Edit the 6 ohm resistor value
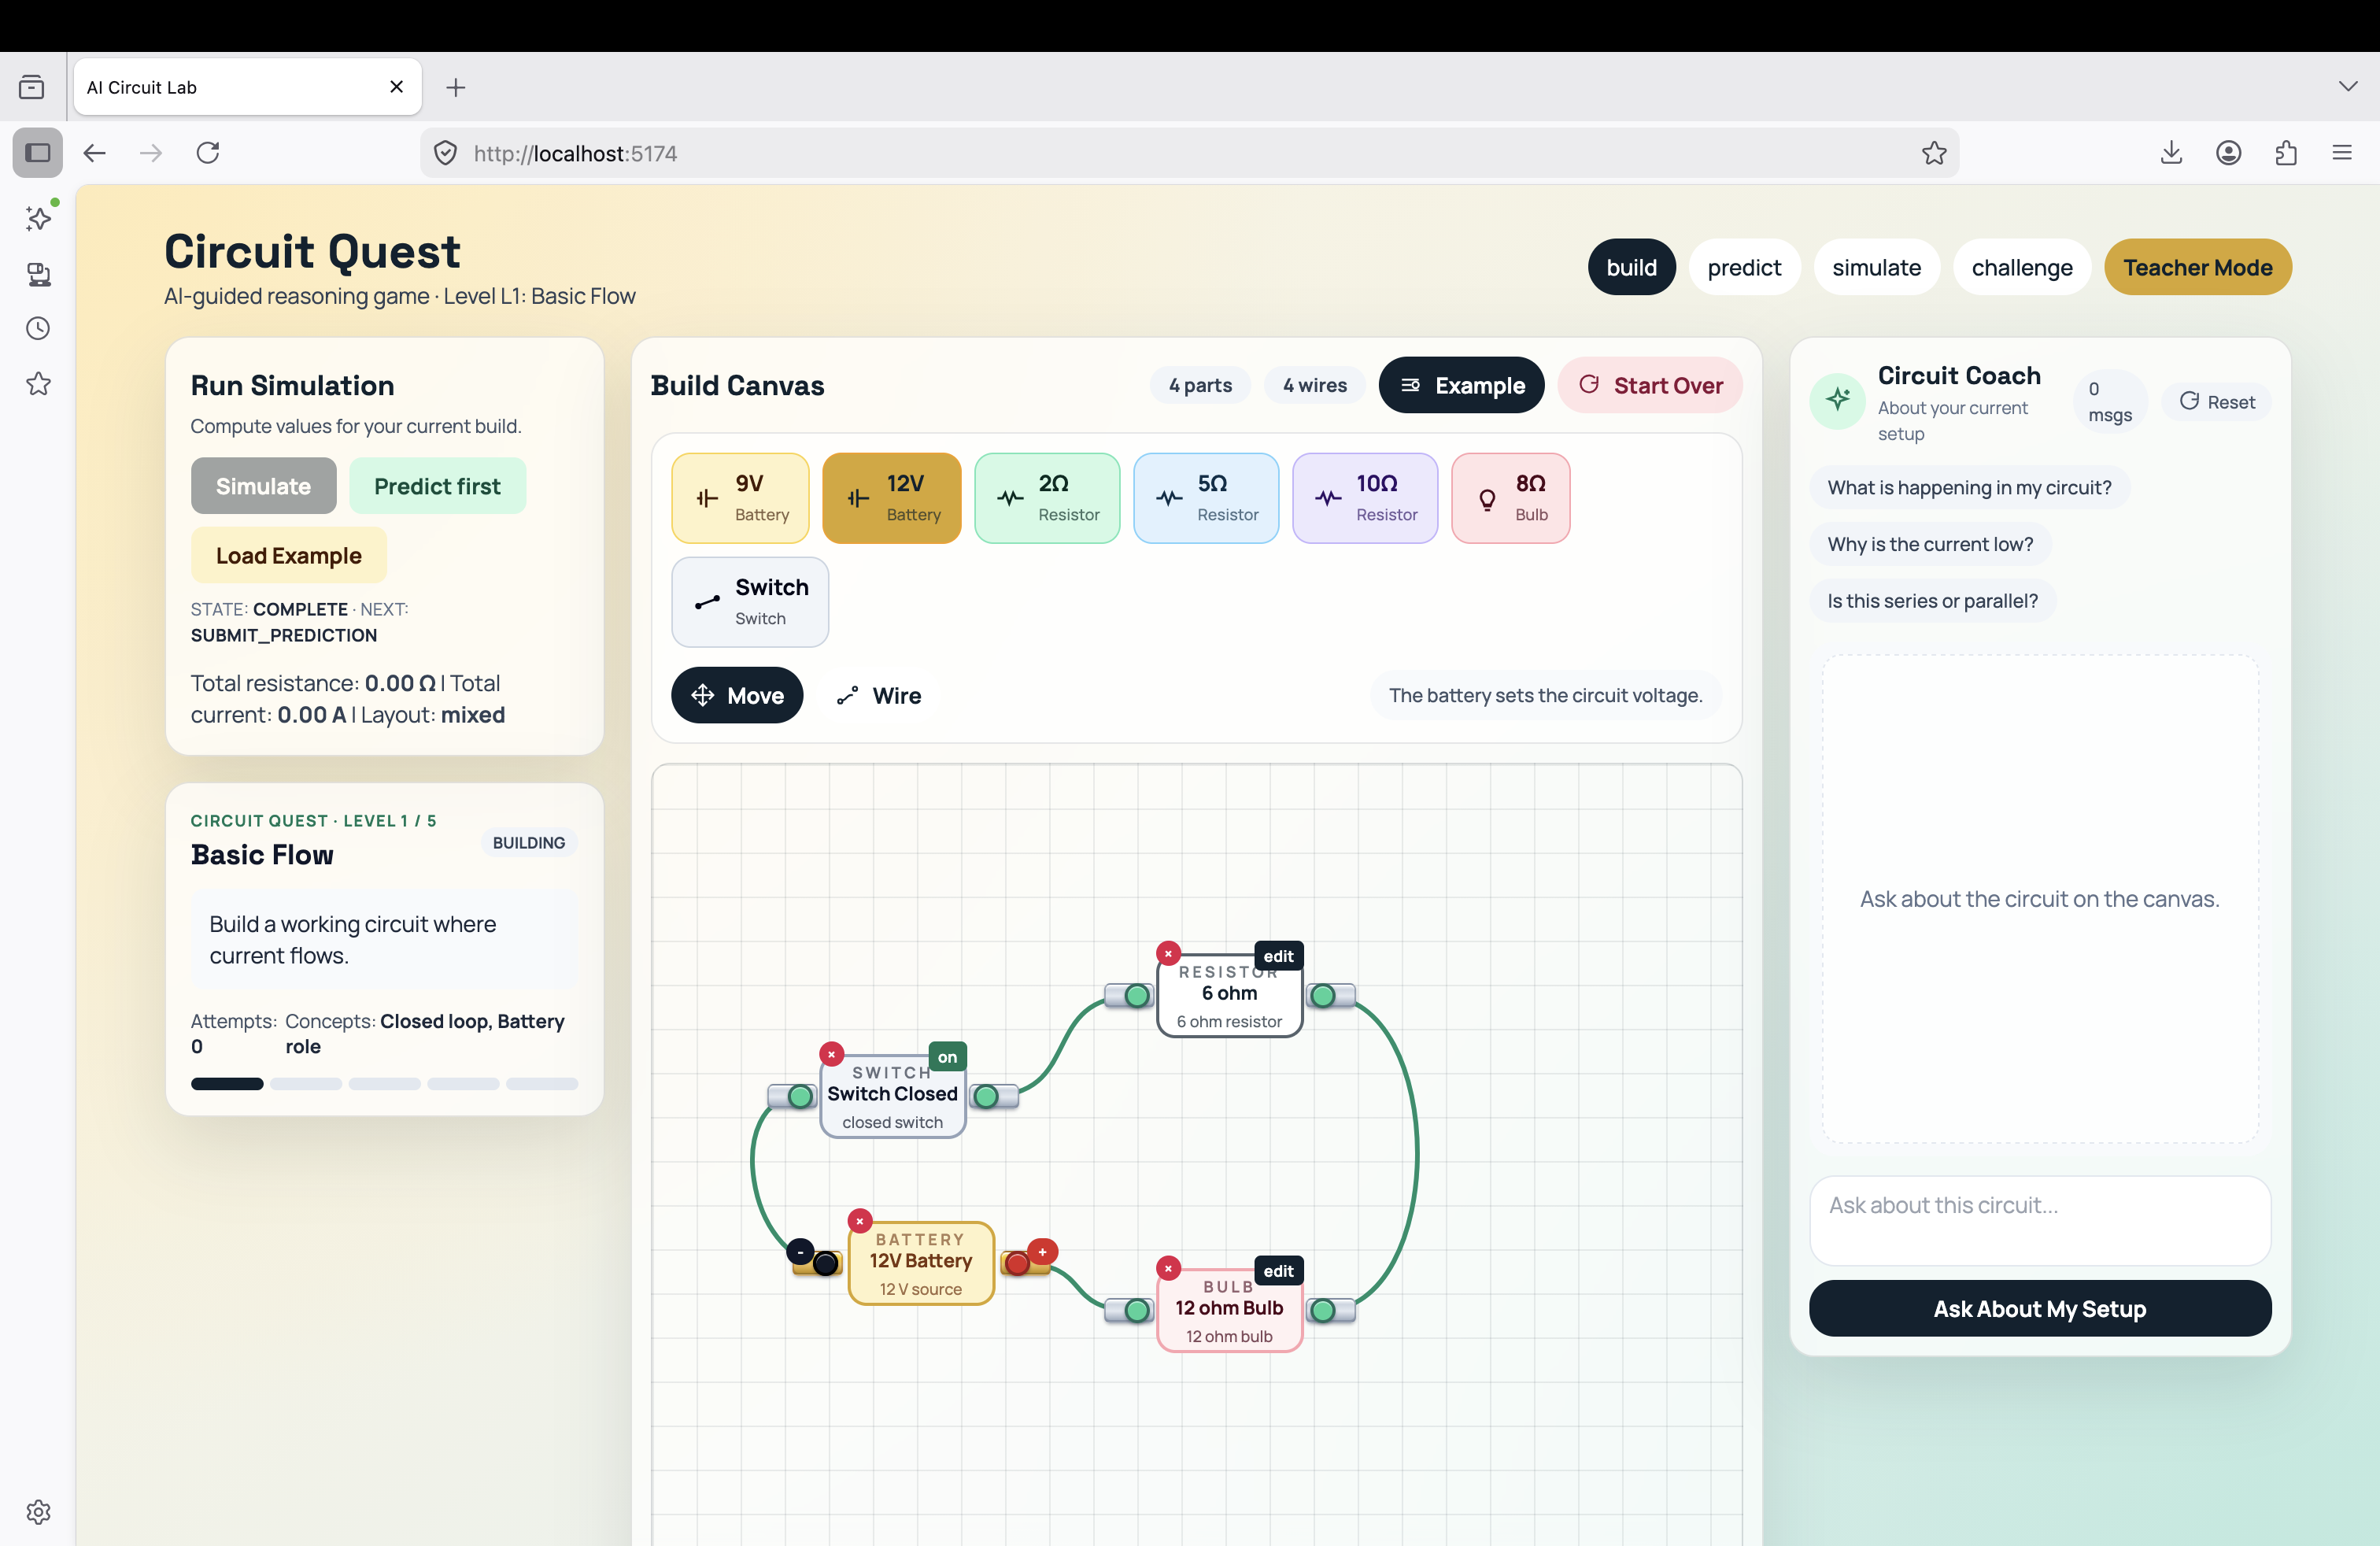This screenshot has height=1546, width=2380. [1278, 956]
